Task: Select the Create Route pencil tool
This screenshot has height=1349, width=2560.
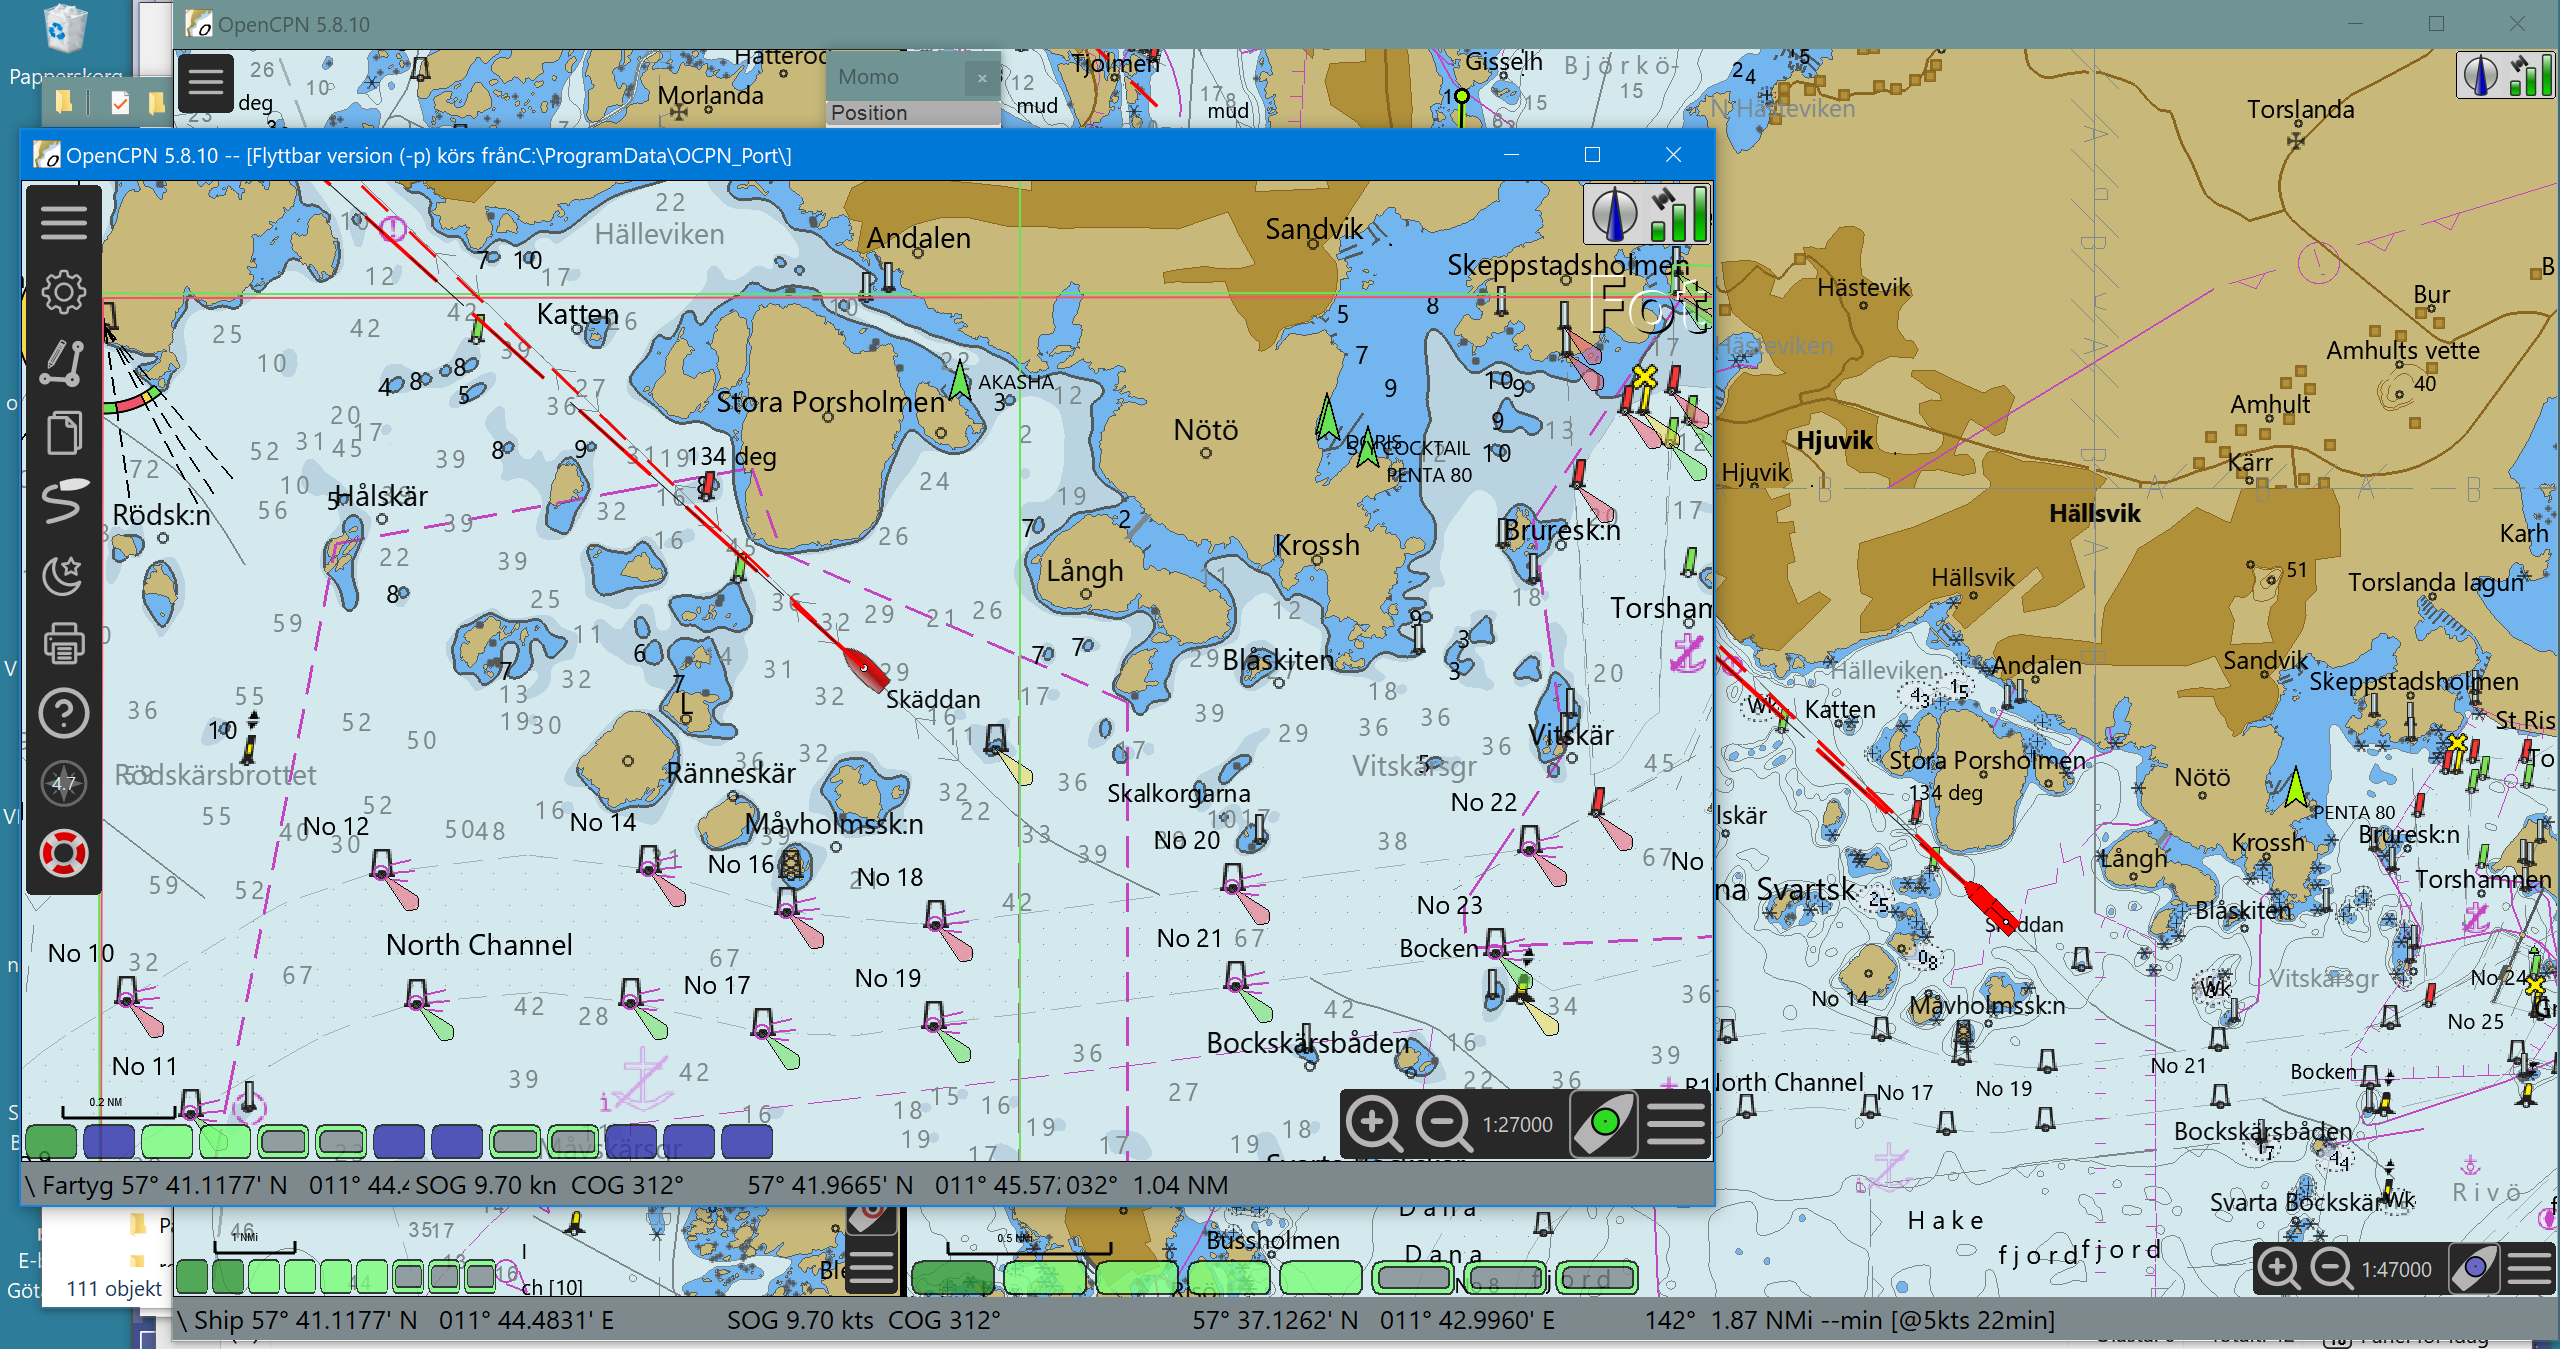Action: tap(63, 363)
